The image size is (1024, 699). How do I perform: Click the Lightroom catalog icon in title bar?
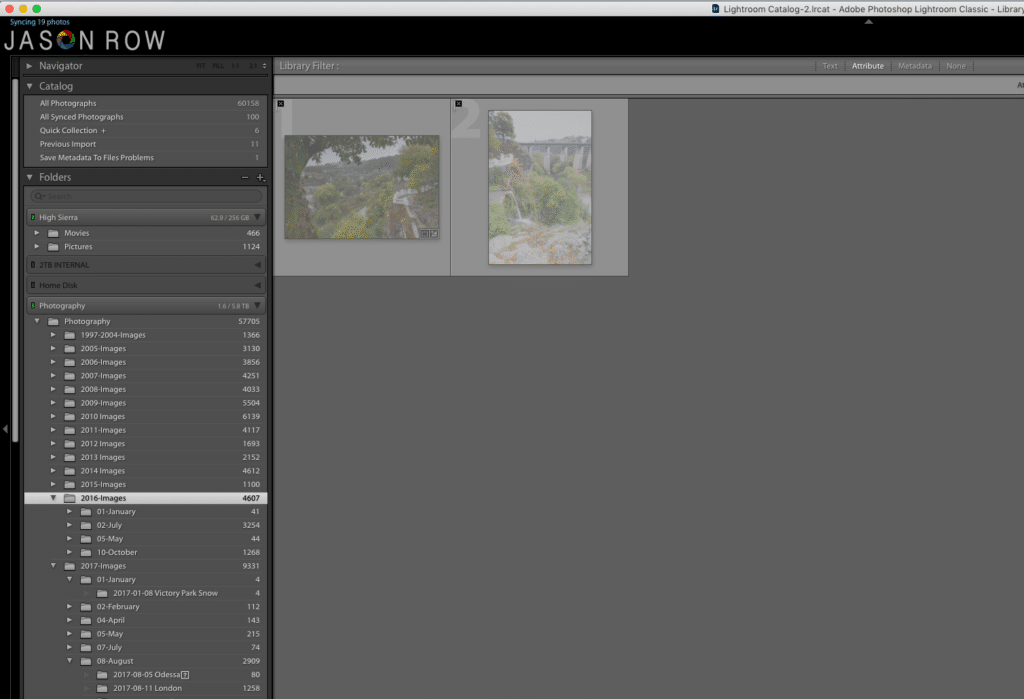point(715,8)
